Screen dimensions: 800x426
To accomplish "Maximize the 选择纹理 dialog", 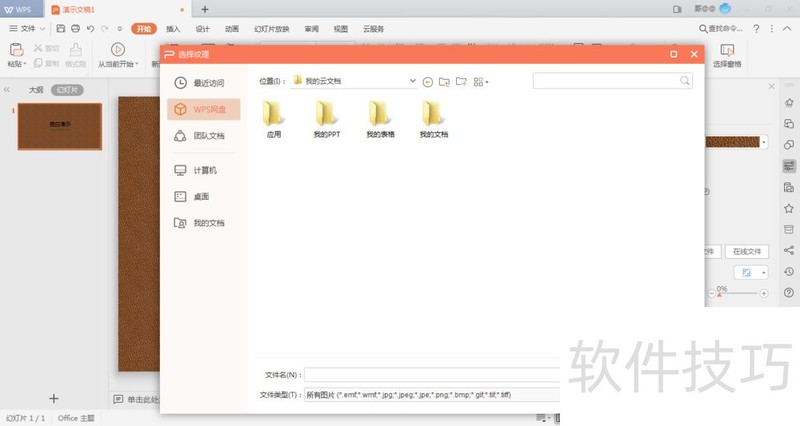I will click(x=673, y=54).
